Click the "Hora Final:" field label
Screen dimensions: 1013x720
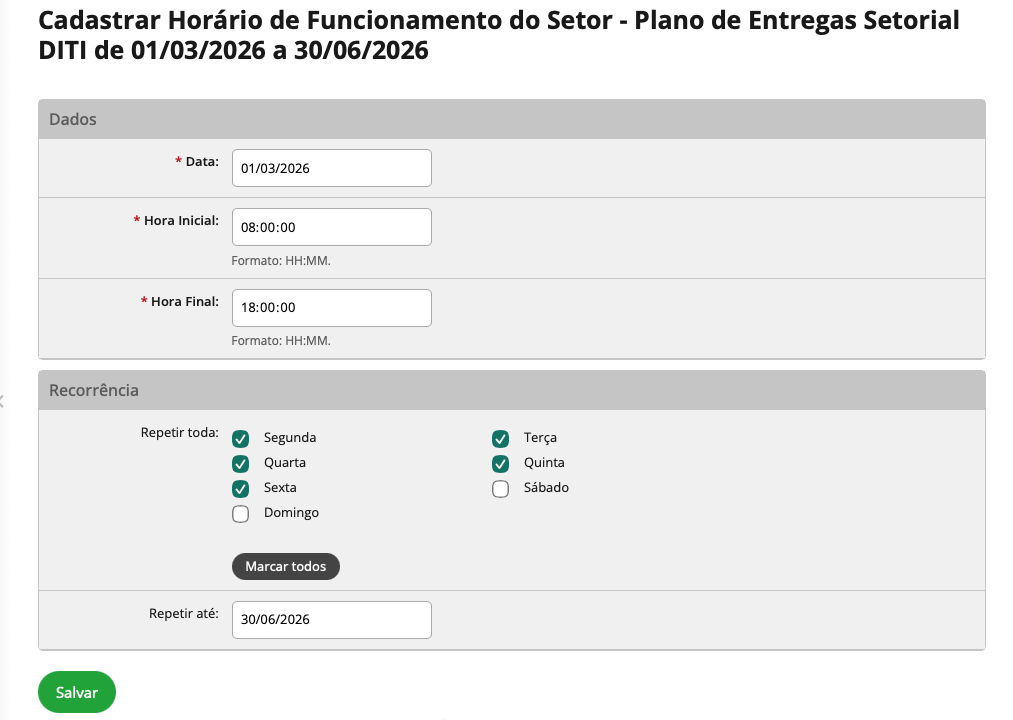[185, 301]
